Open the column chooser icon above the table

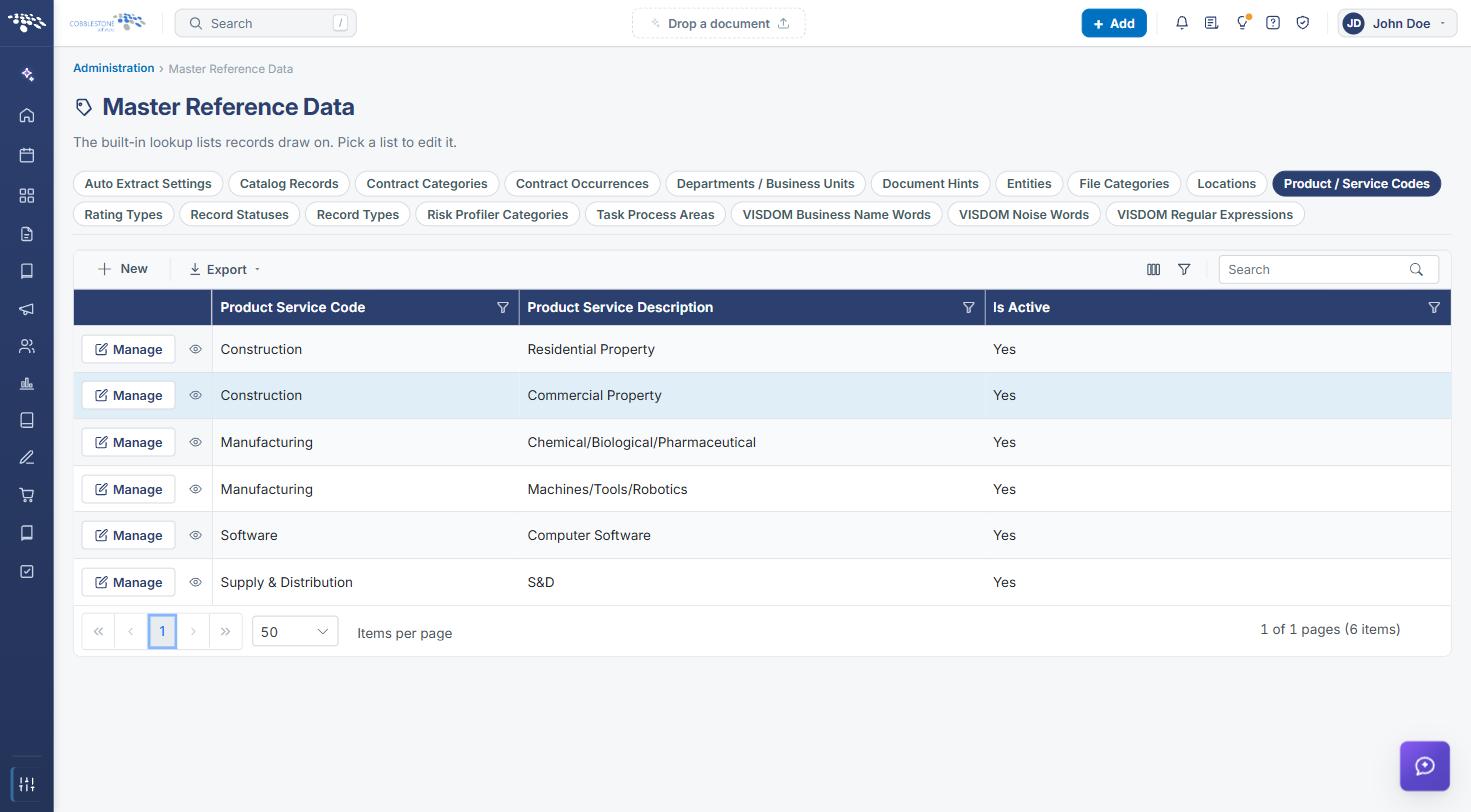[x=1153, y=269]
